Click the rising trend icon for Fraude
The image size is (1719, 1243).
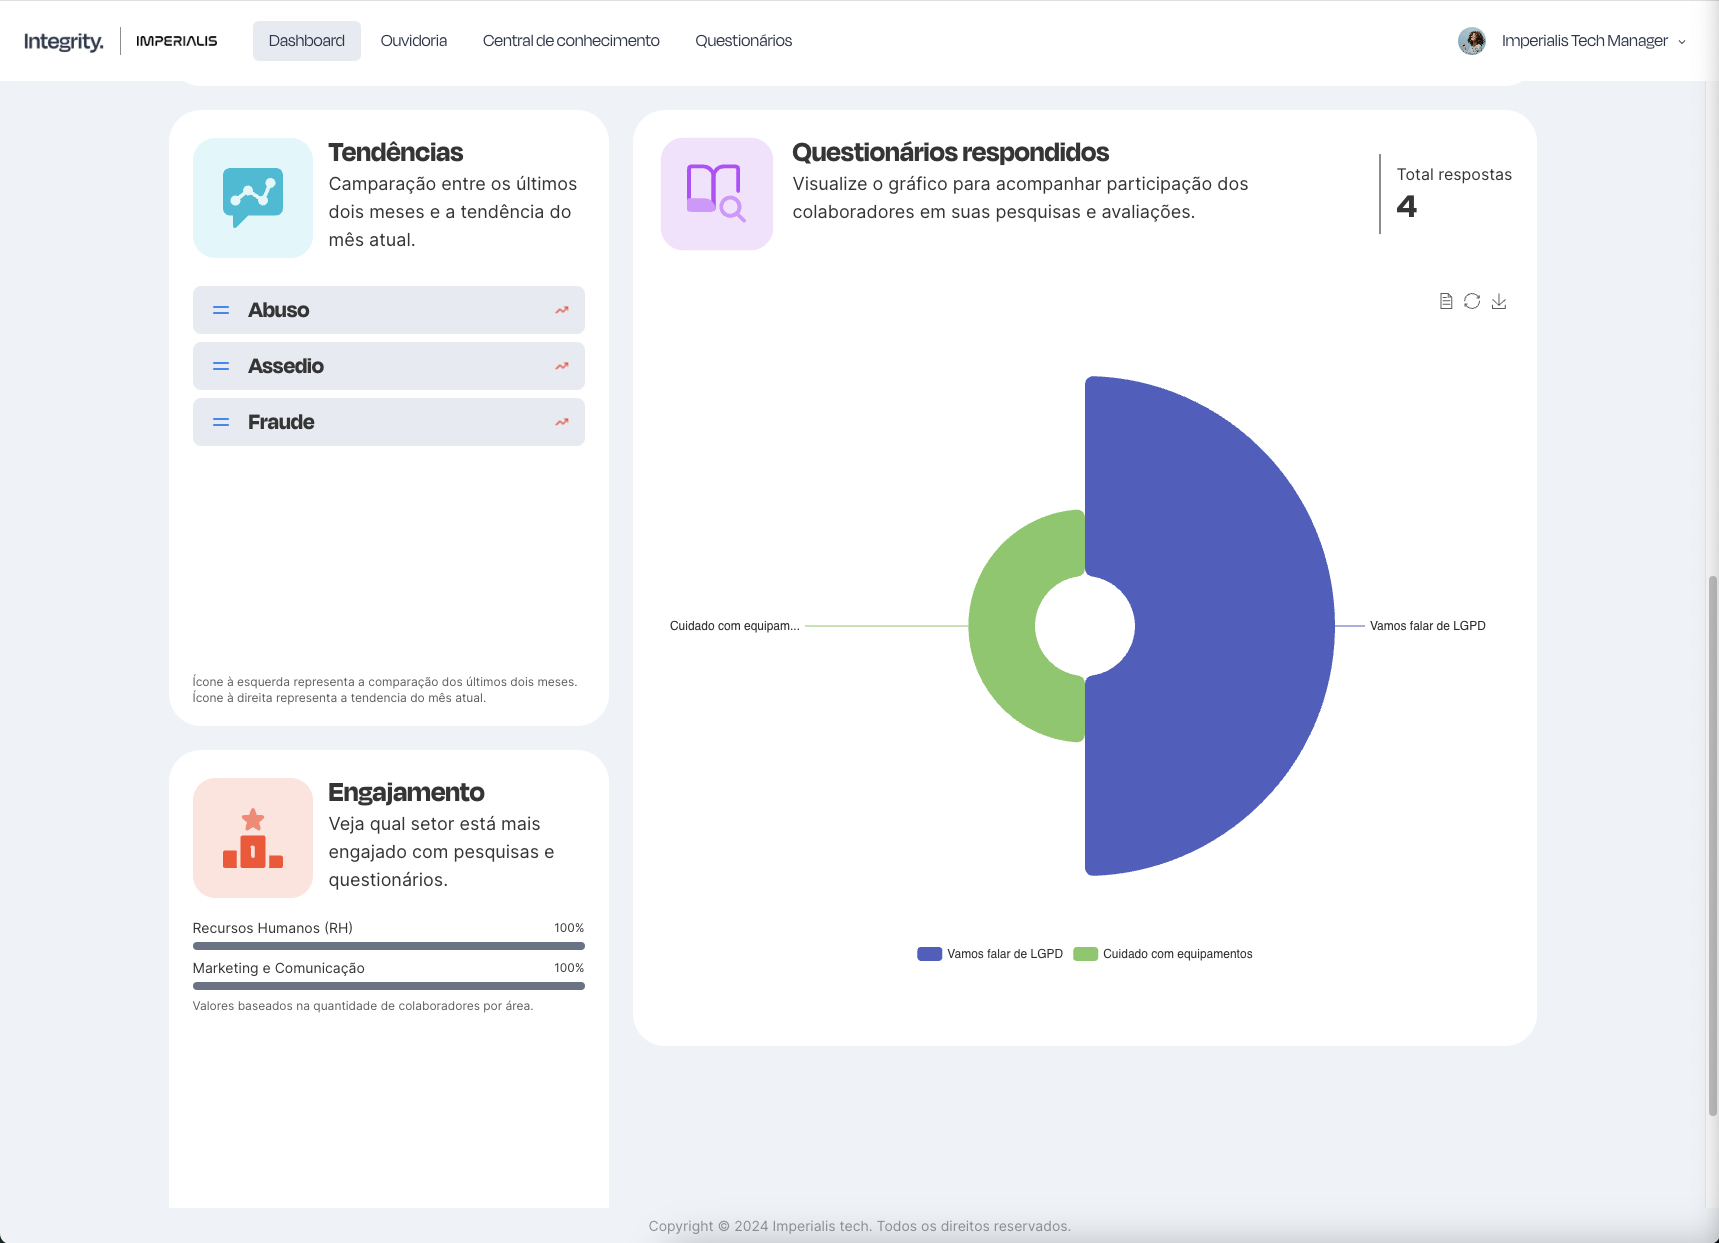pos(562,422)
